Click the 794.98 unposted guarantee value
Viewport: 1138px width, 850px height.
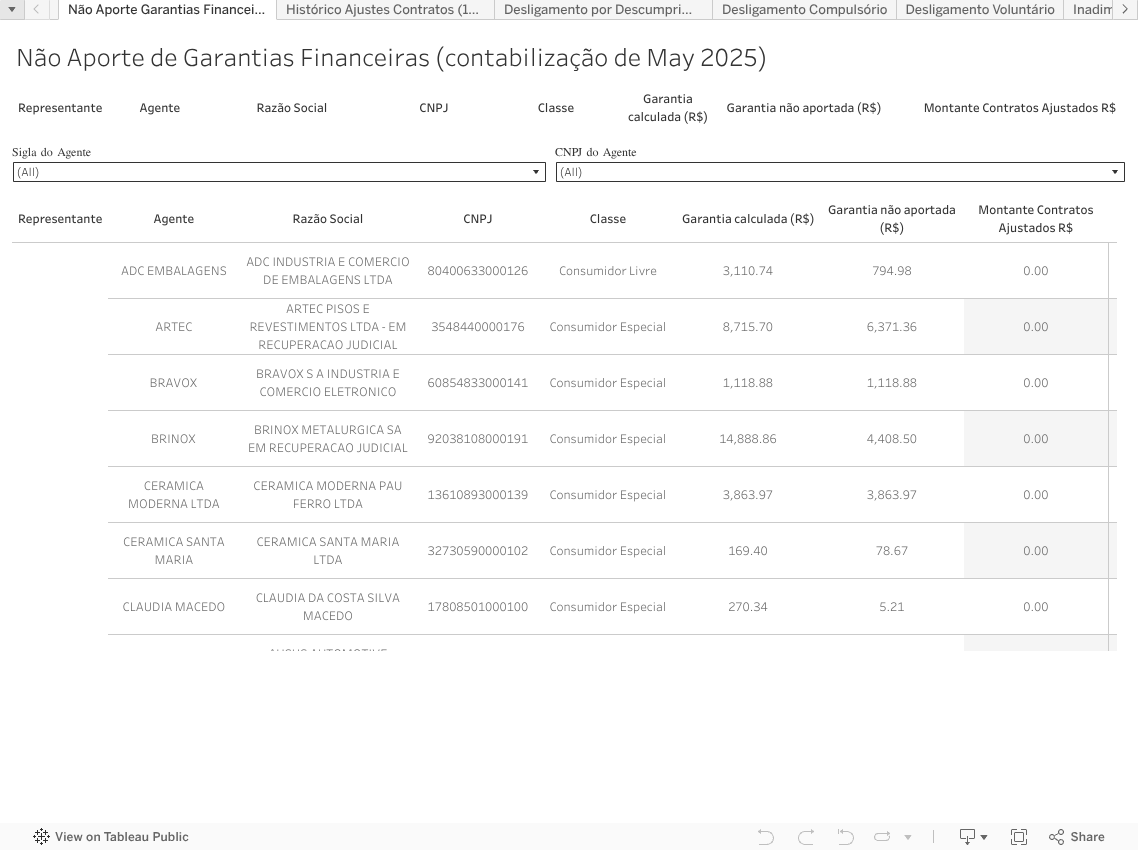891,271
